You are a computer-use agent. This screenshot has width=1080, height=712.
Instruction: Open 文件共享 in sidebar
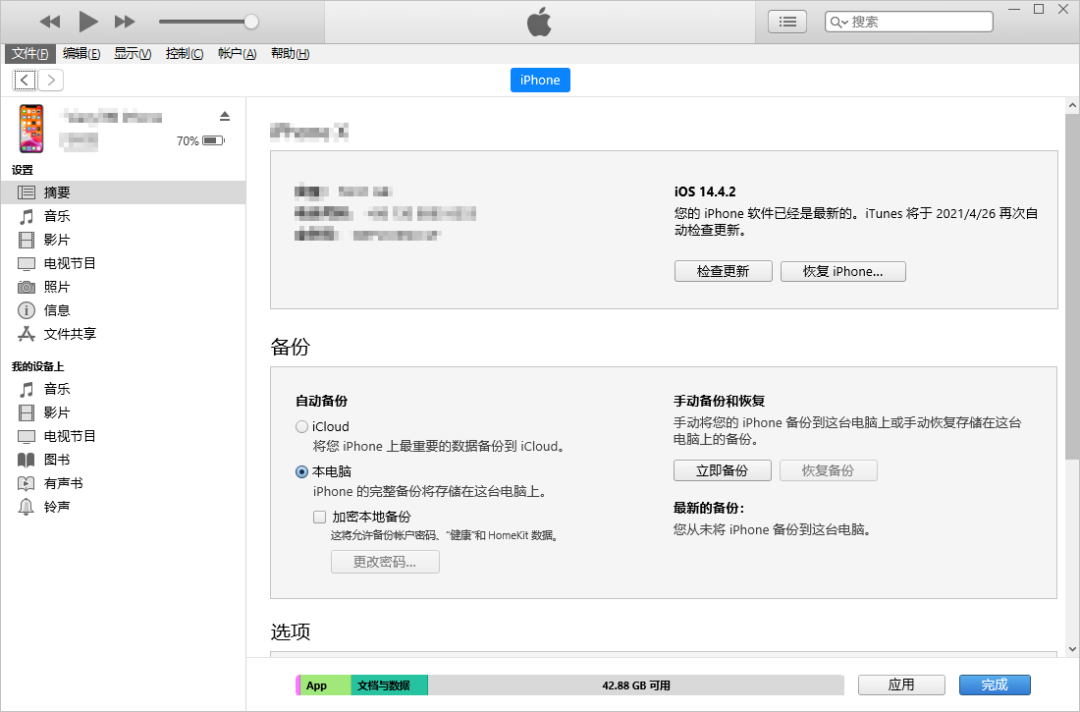[70, 334]
